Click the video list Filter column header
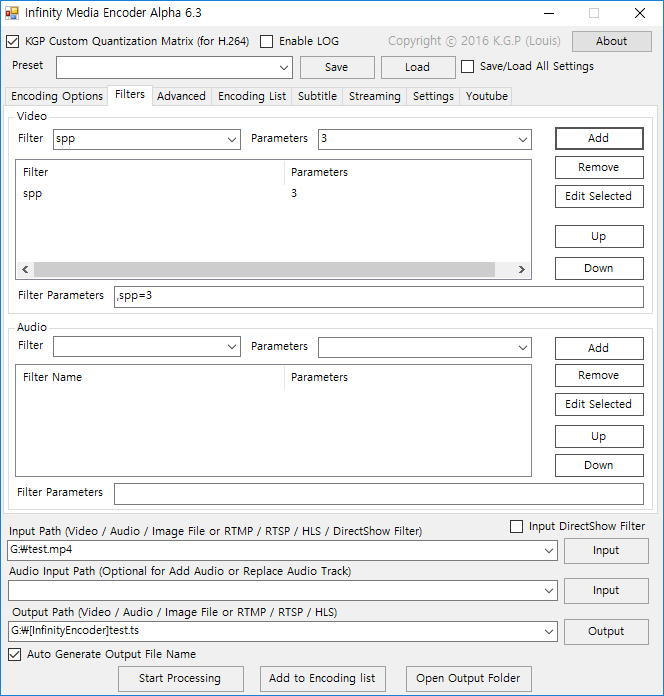664x696 pixels. (x=150, y=172)
